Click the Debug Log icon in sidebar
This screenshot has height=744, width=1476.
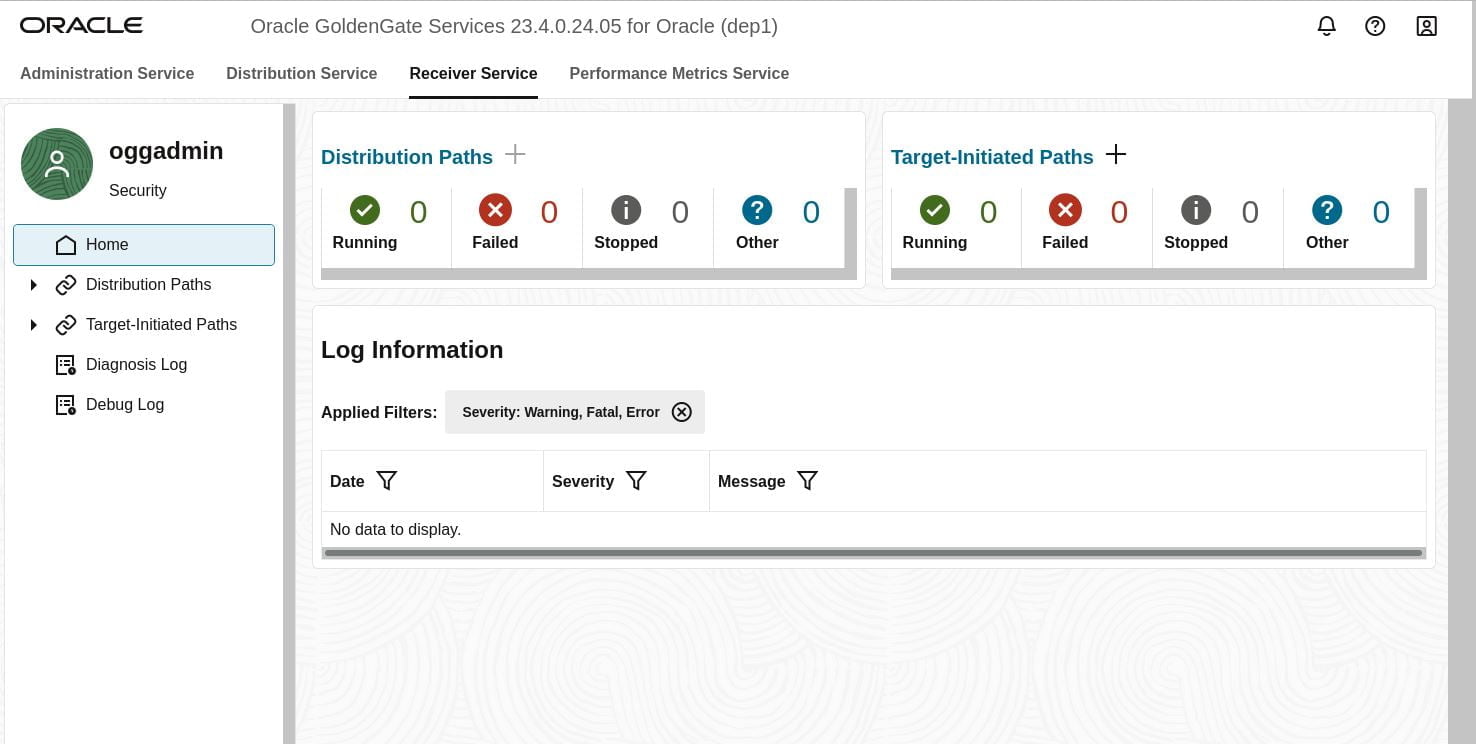click(x=66, y=405)
